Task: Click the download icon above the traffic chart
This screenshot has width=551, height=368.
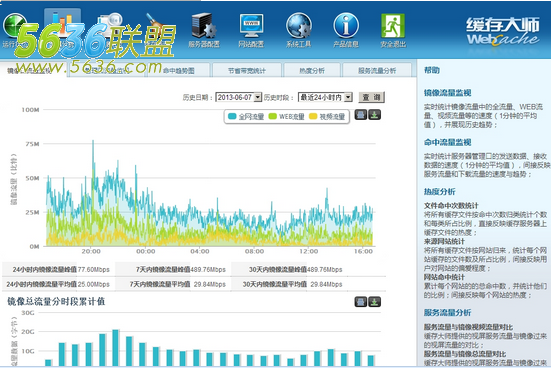Action: click(375, 115)
